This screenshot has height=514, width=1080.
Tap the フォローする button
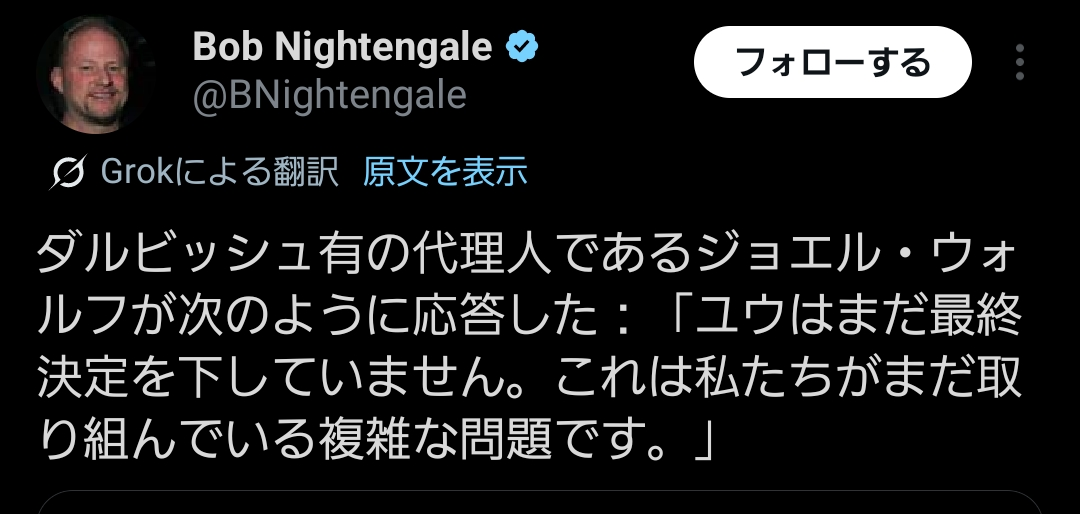pyautogui.click(x=833, y=62)
